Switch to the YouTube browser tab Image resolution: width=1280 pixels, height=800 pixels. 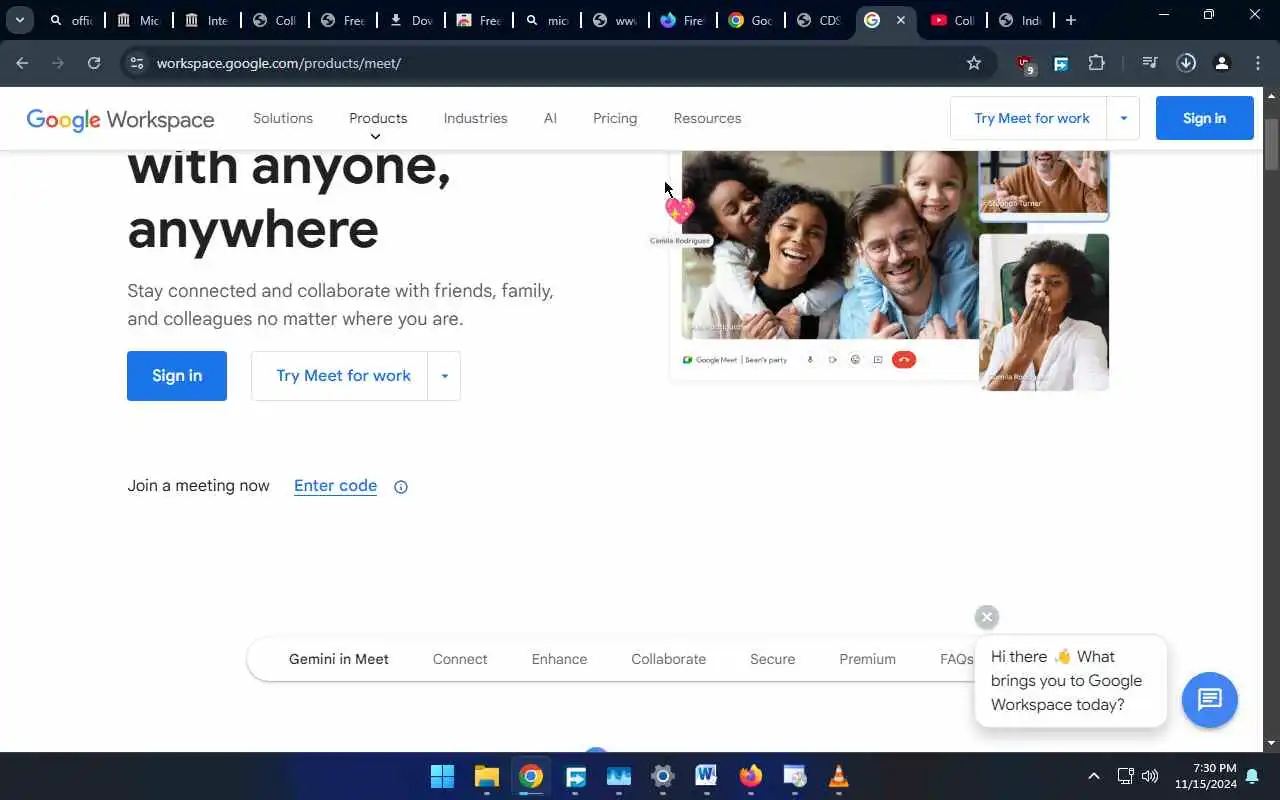(952, 20)
